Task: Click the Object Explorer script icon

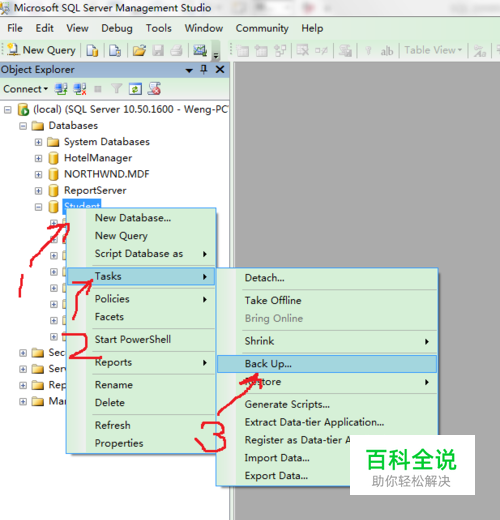Action: pyautogui.click(x=154, y=89)
